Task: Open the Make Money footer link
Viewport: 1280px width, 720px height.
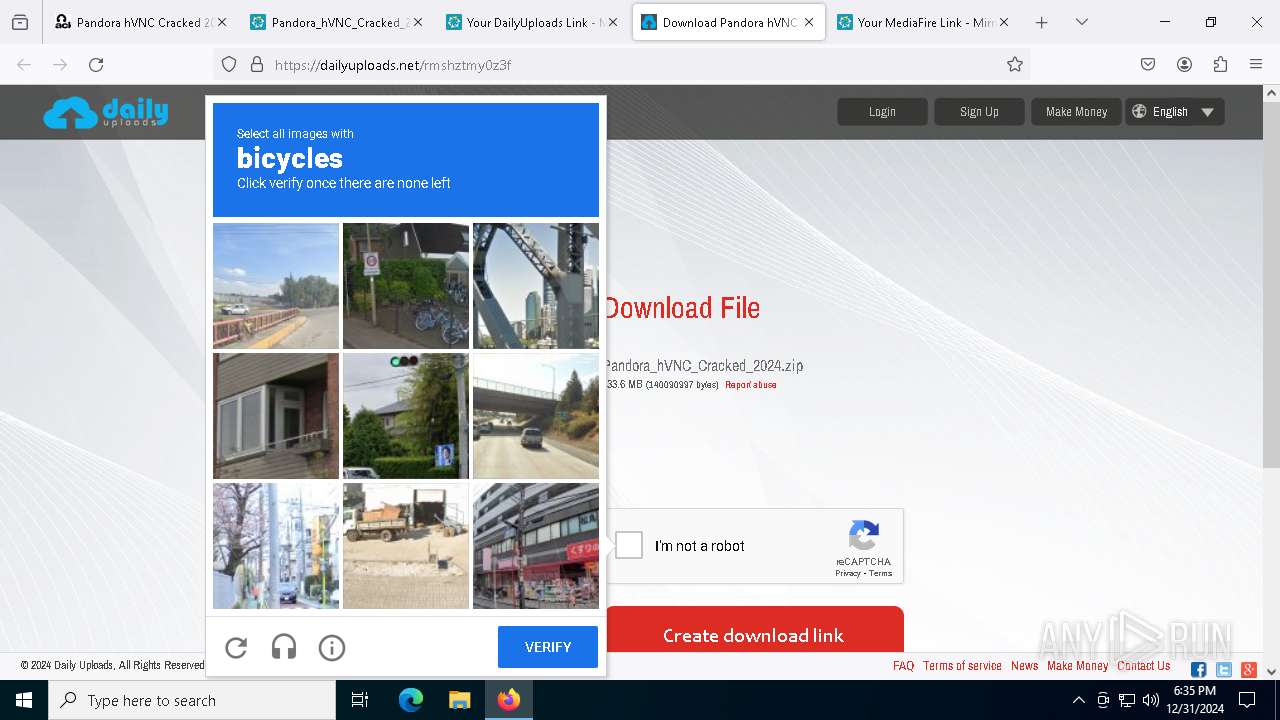Action: (1078, 666)
